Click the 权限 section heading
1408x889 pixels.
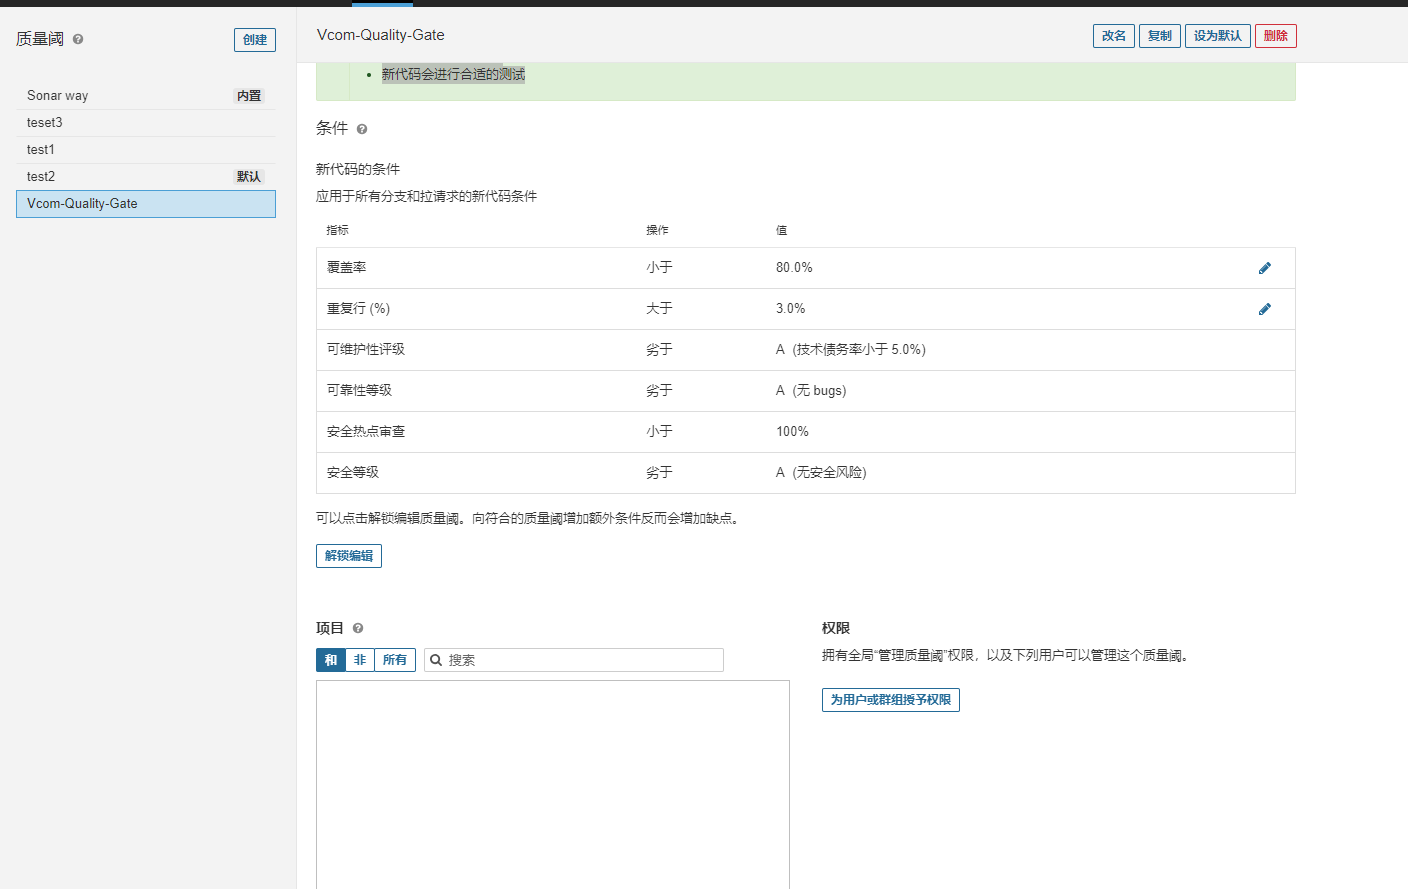coord(836,628)
